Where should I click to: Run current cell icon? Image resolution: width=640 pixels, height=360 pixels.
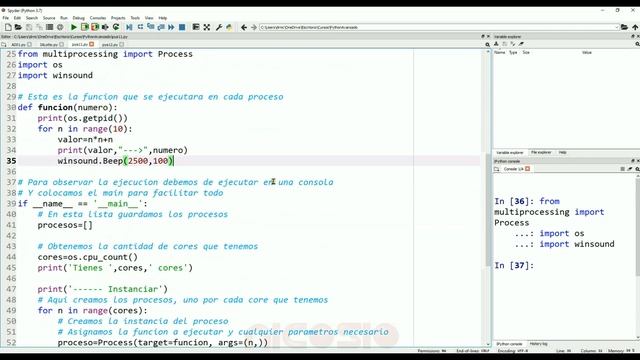click(84, 27)
